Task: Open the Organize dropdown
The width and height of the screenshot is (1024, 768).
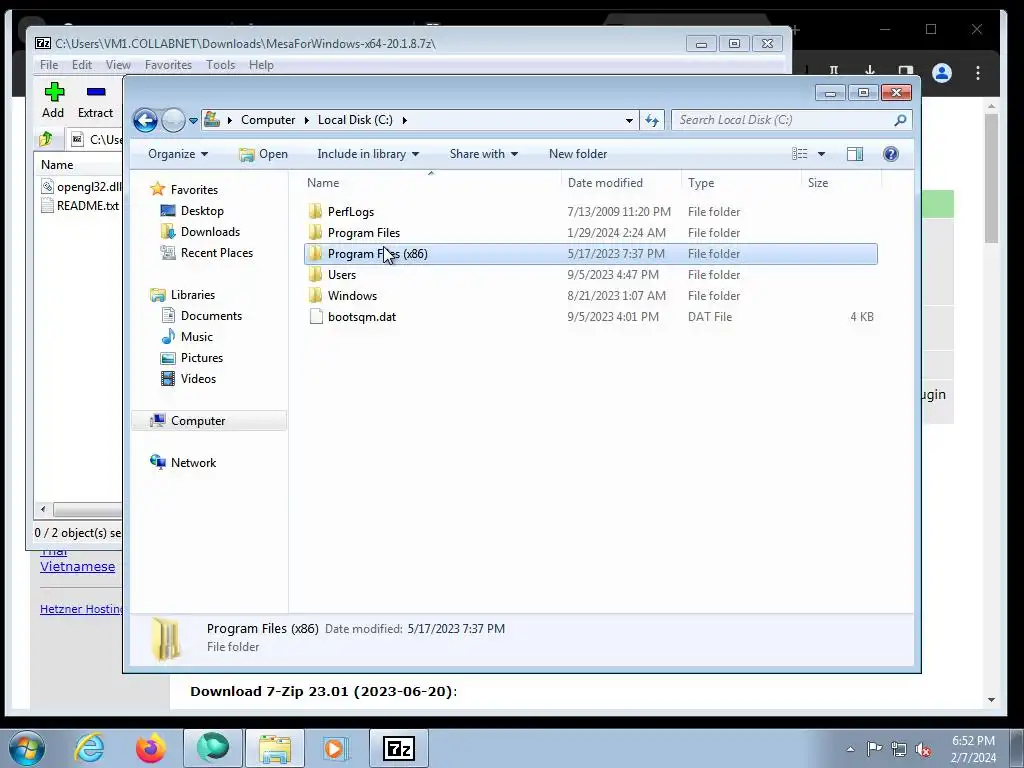Action: click(x=178, y=154)
